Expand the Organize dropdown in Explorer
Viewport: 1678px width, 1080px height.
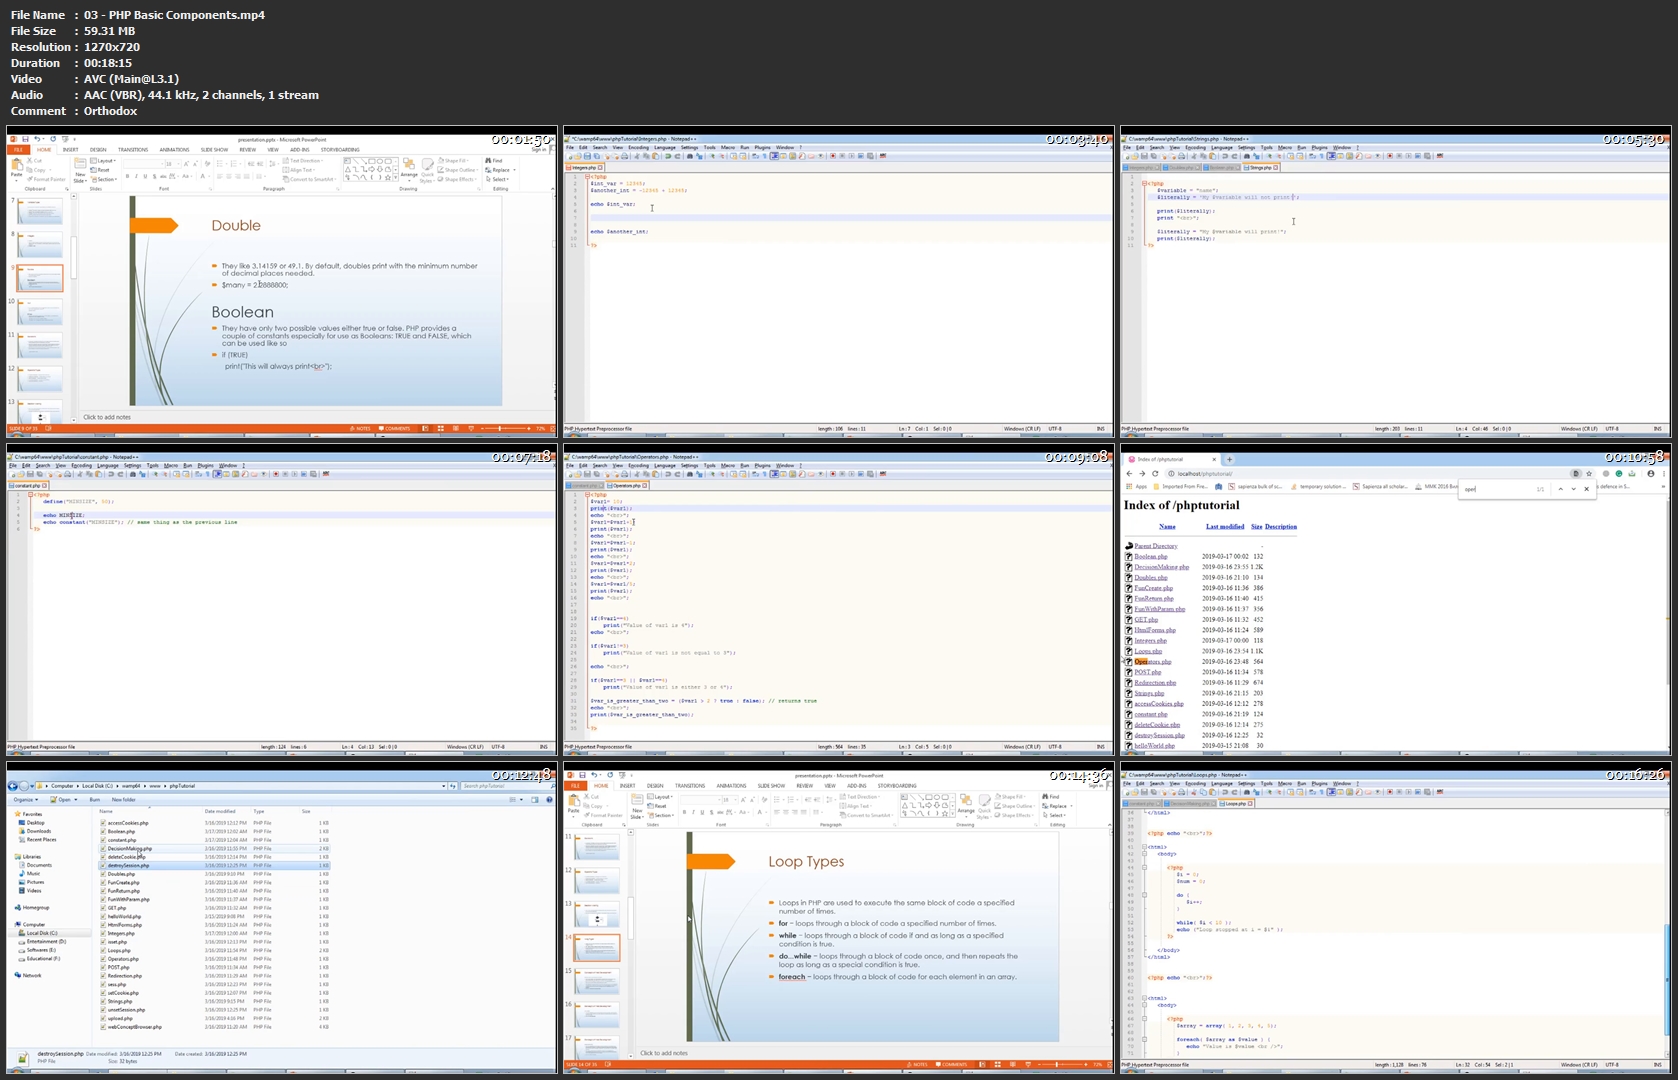(26, 800)
